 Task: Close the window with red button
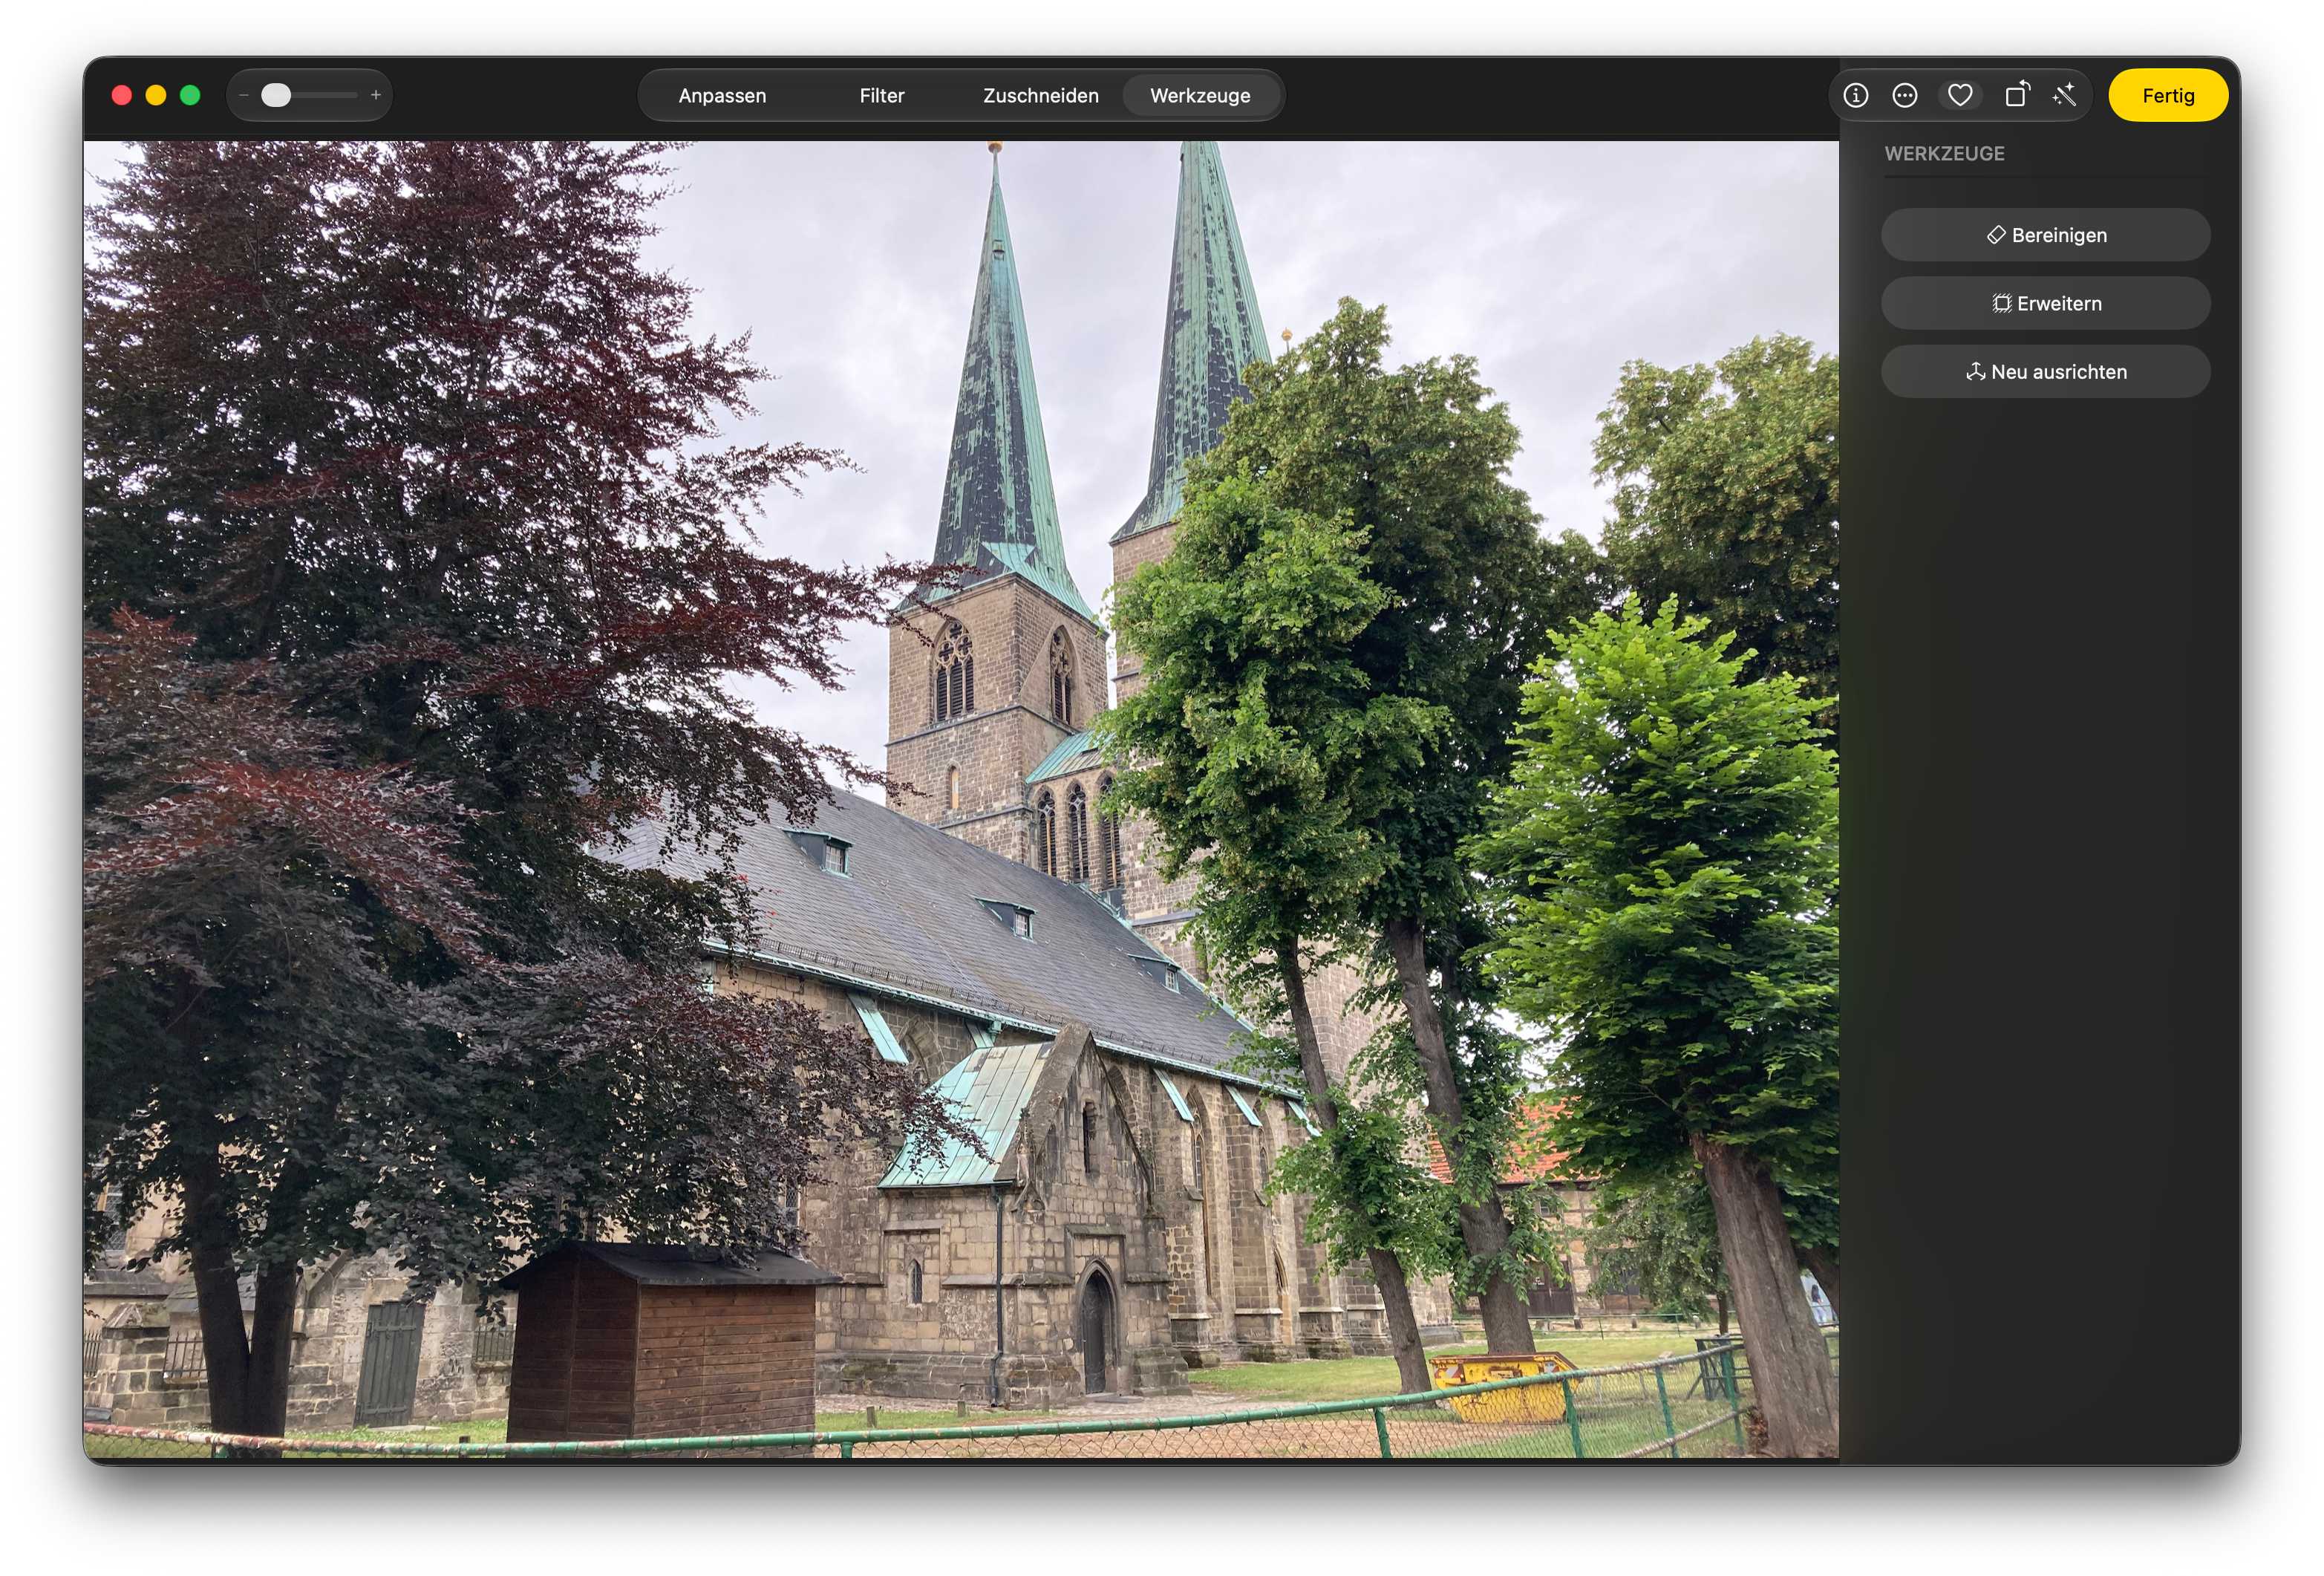pos(122,95)
